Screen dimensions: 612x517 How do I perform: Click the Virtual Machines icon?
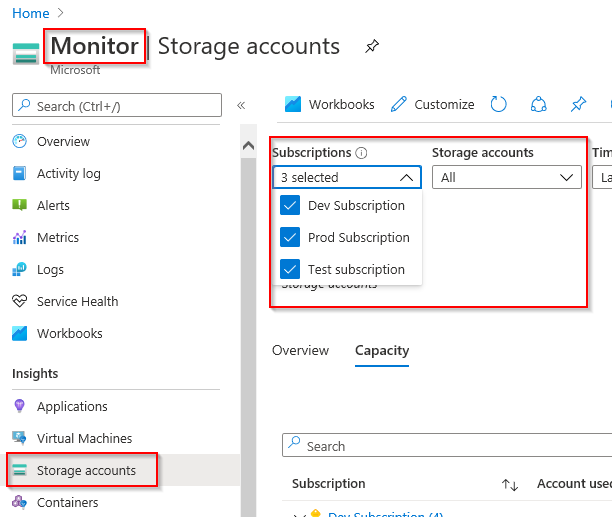pos(20,438)
